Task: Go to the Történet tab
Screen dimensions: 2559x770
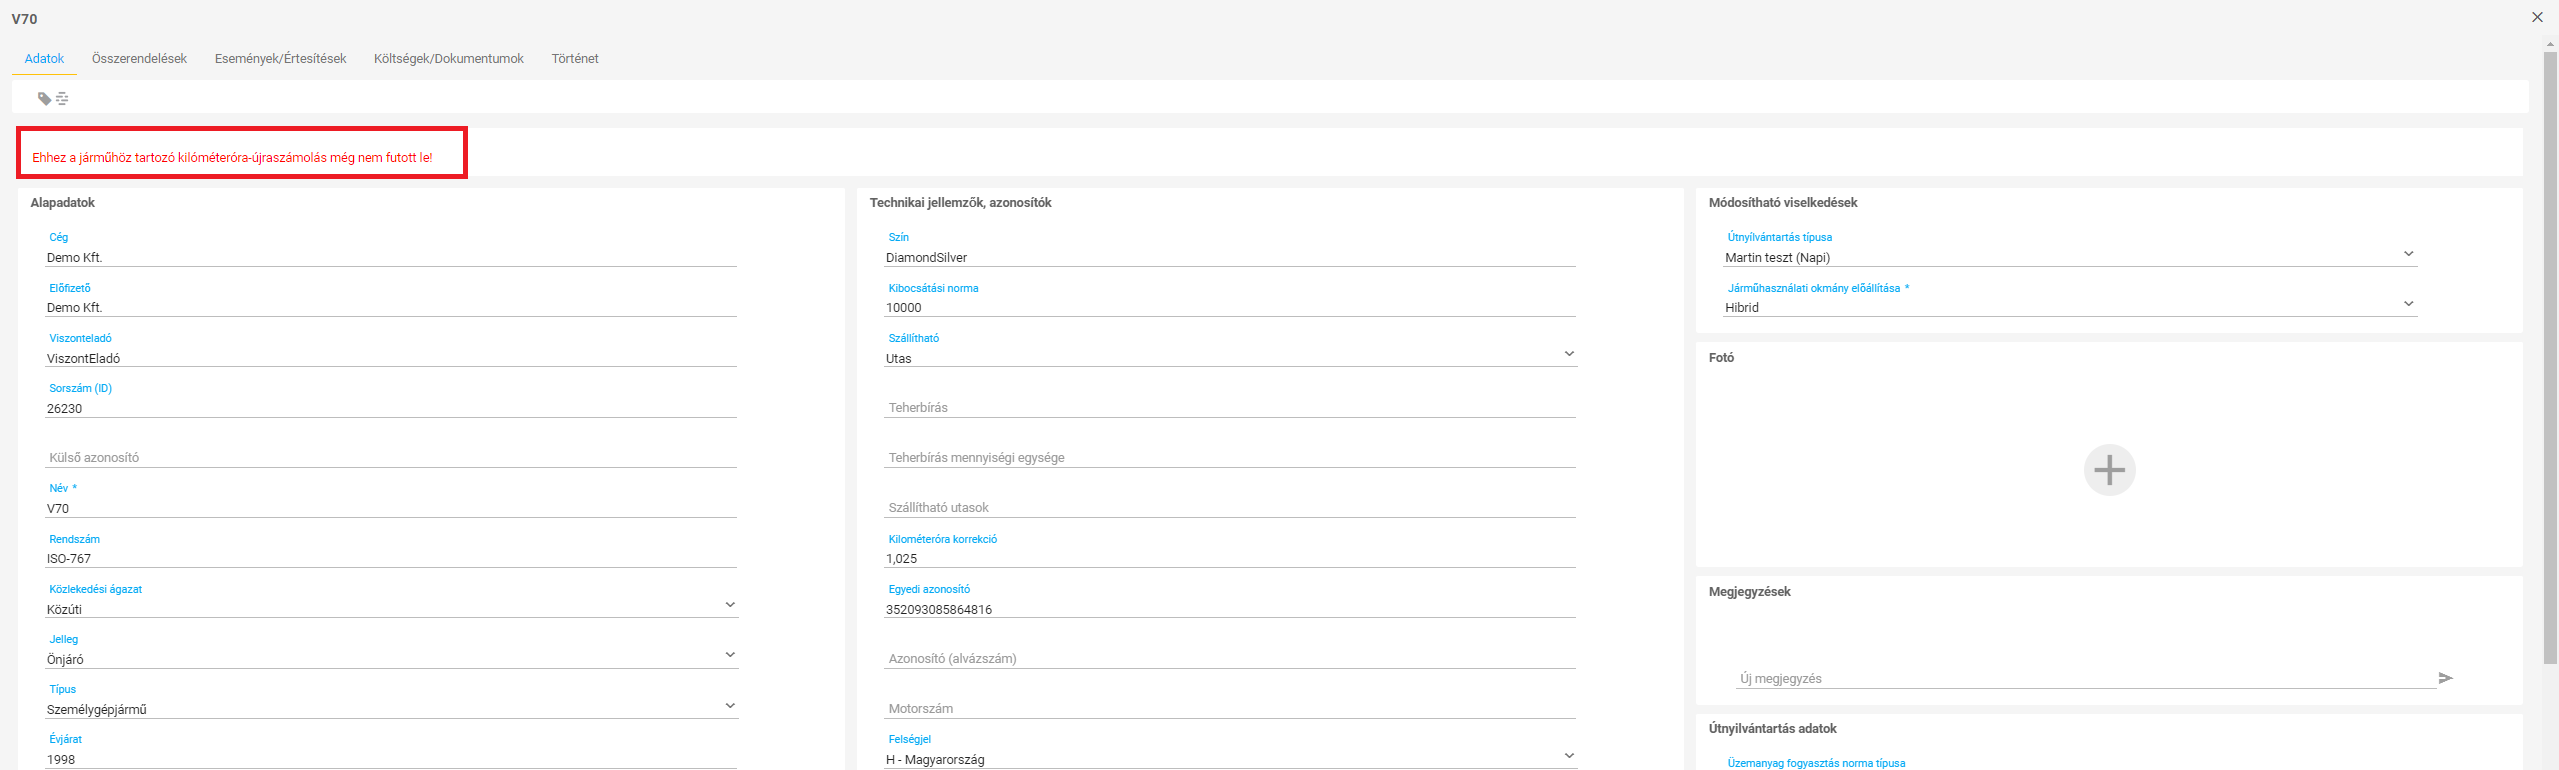Action: [x=575, y=59]
